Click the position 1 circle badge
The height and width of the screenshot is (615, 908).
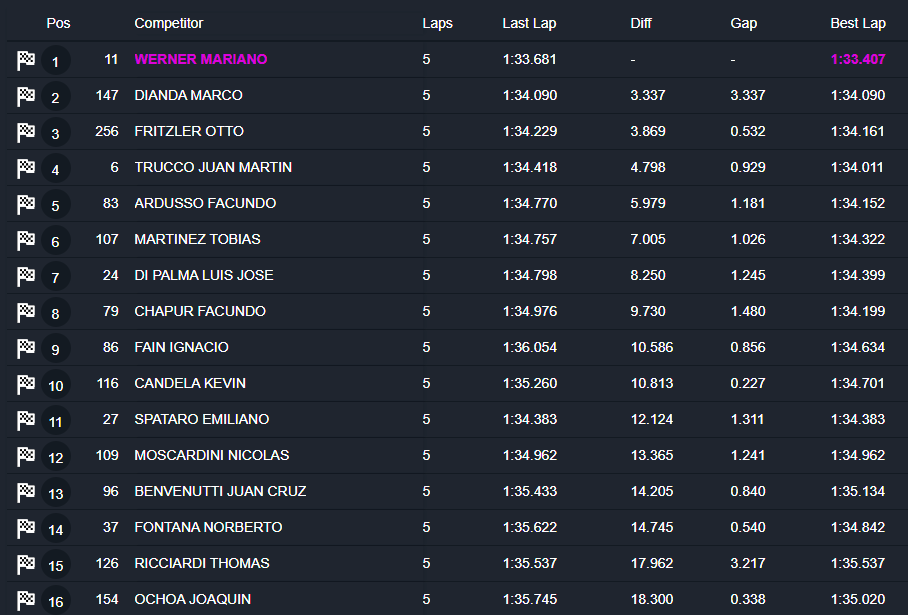(x=56, y=60)
